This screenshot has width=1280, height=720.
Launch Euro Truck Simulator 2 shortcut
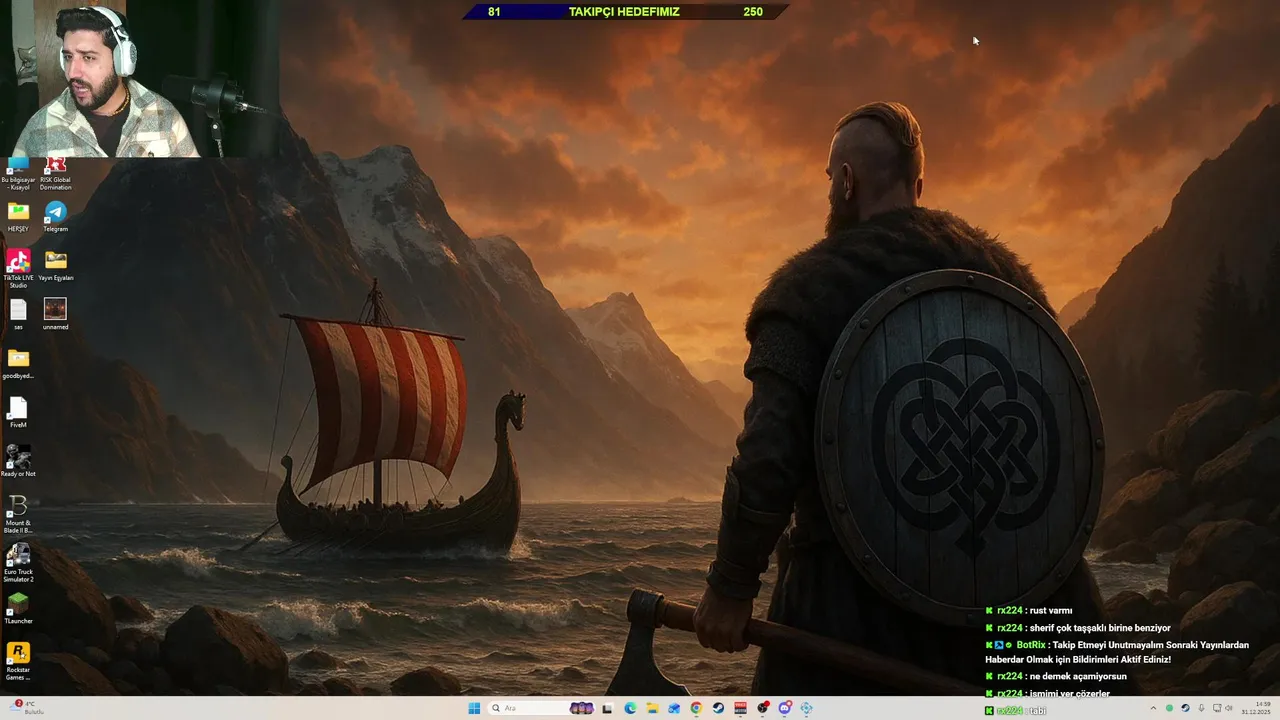(x=18, y=563)
